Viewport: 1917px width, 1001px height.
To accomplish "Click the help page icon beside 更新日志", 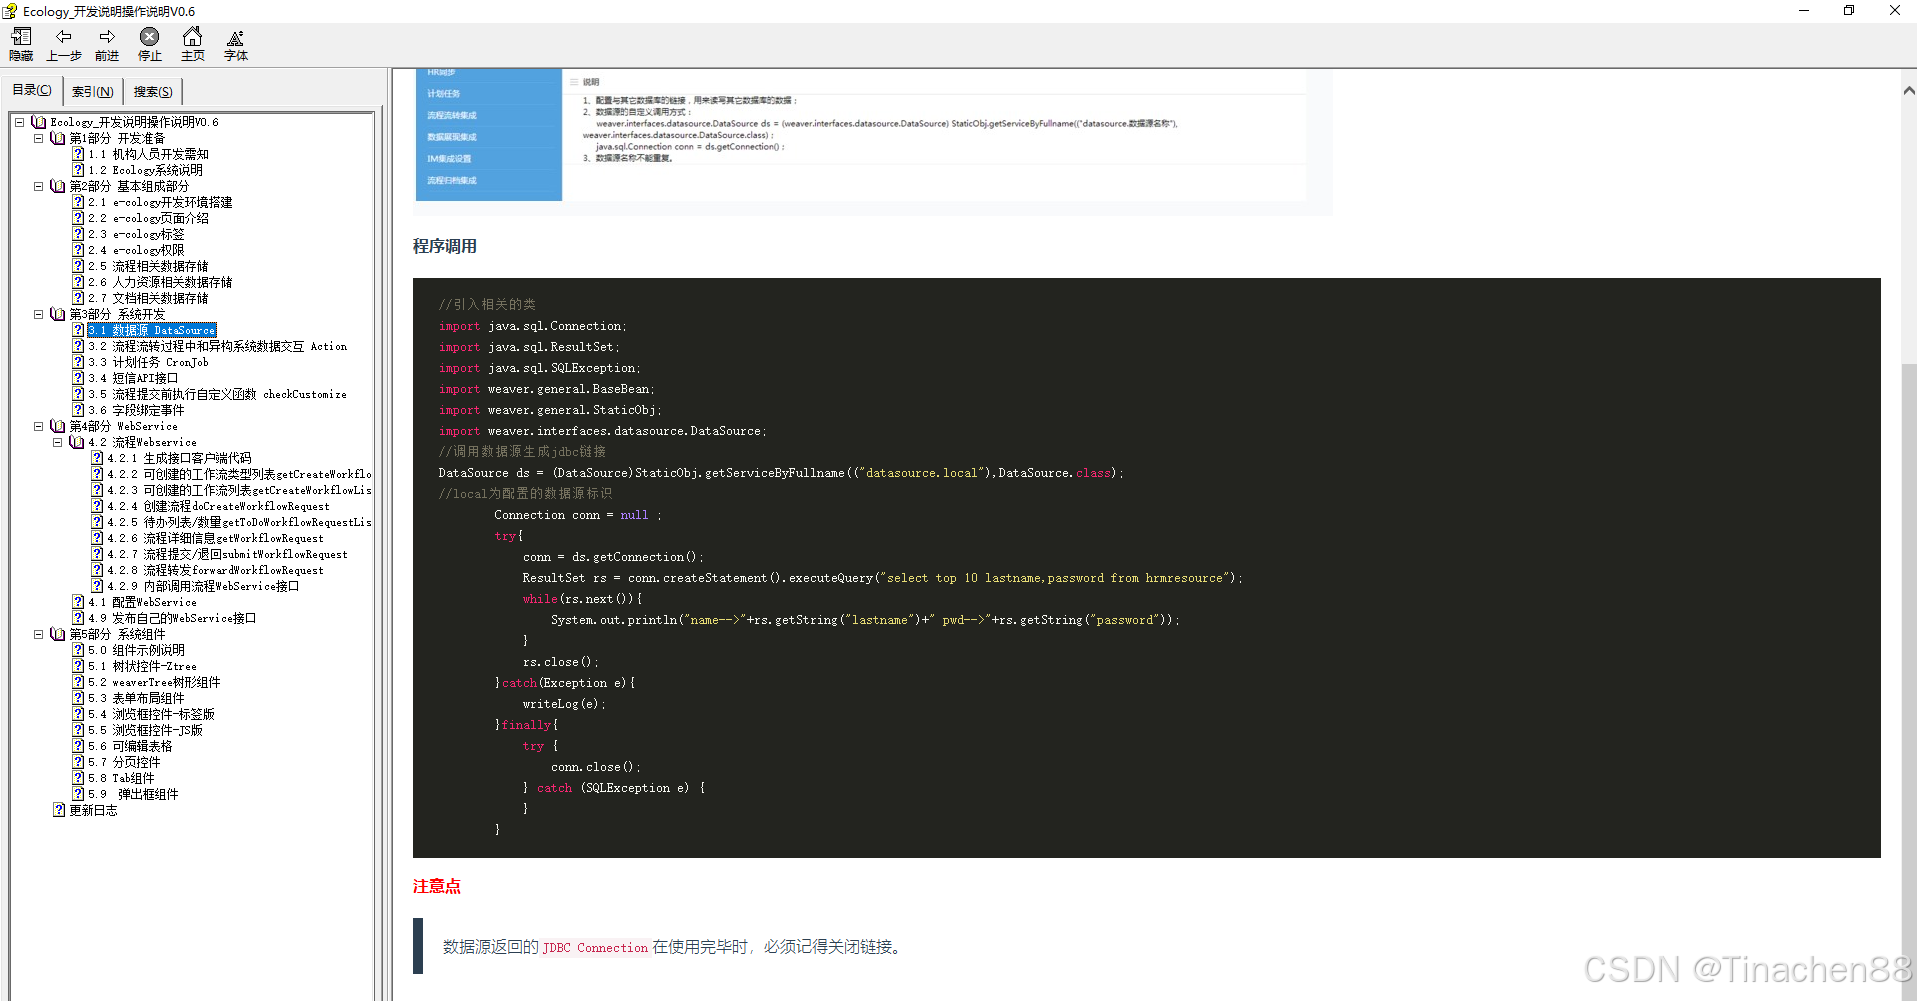I will click(x=59, y=810).
